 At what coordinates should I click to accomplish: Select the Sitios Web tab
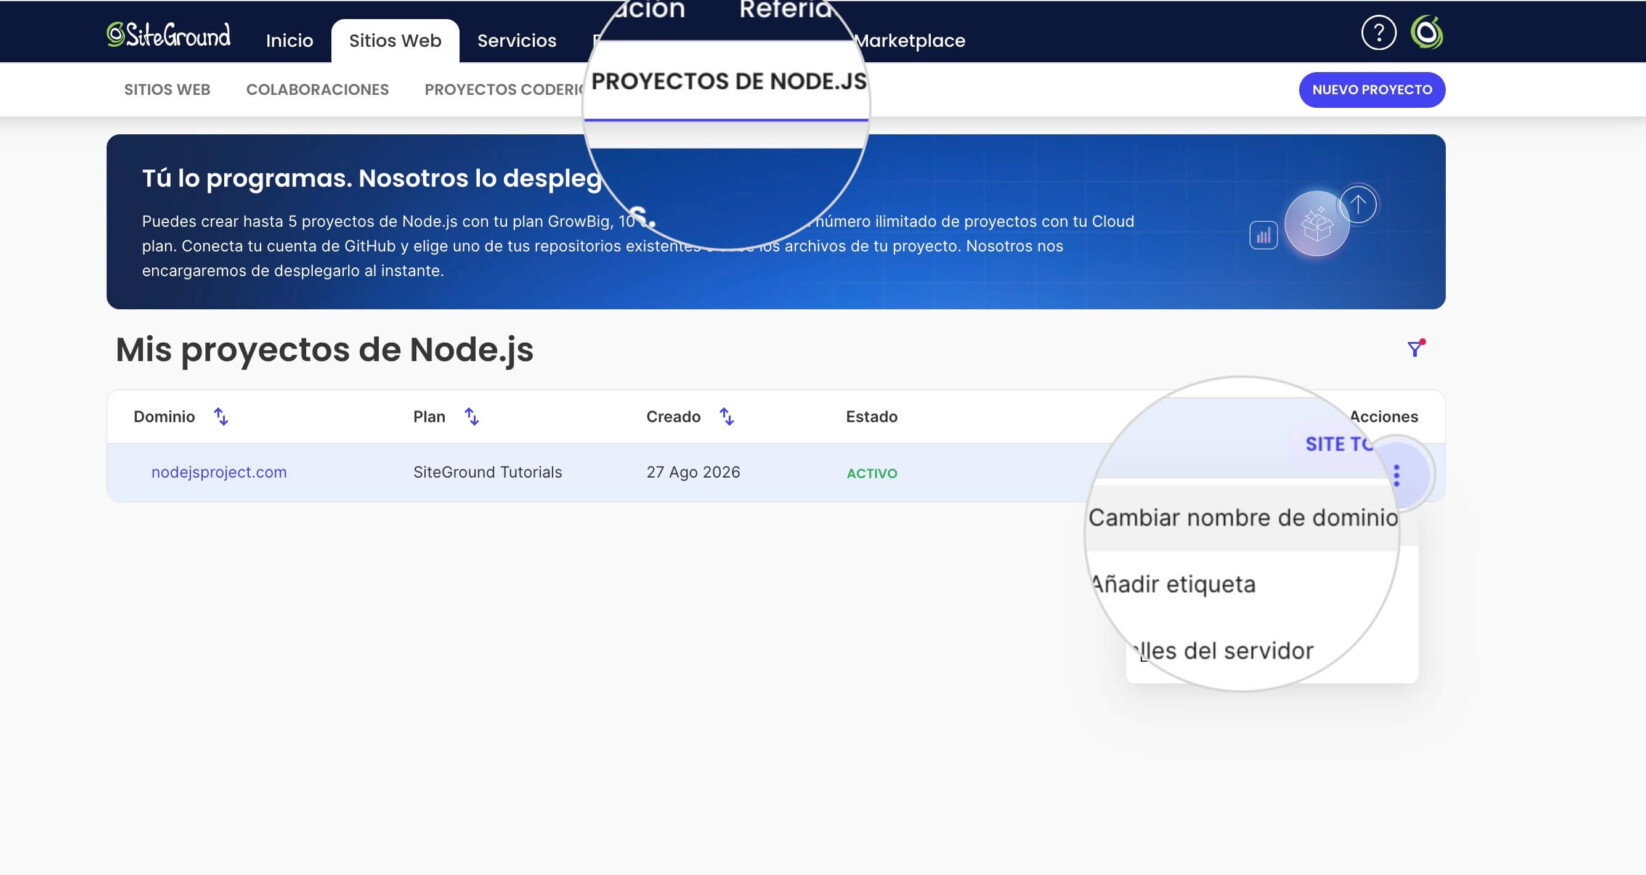coord(395,40)
